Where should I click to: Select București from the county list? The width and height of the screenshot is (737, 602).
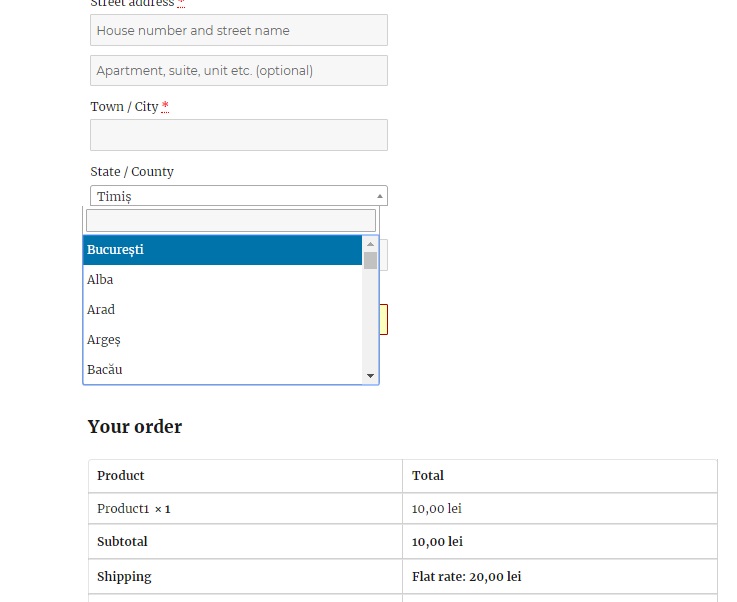coord(222,250)
